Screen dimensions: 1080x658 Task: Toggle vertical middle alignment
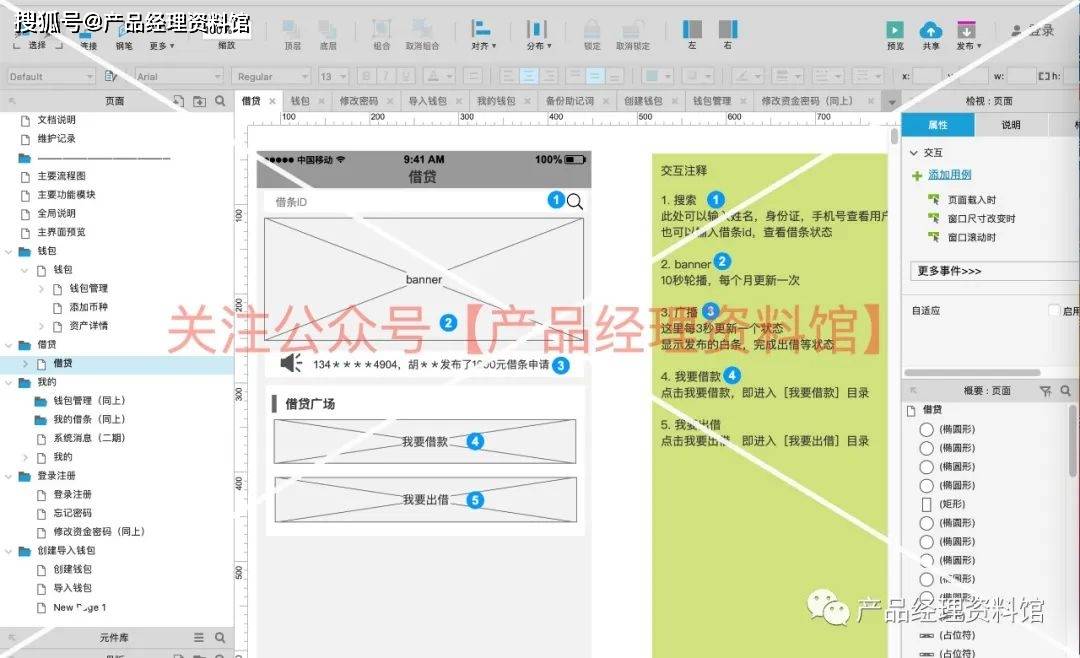596,76
